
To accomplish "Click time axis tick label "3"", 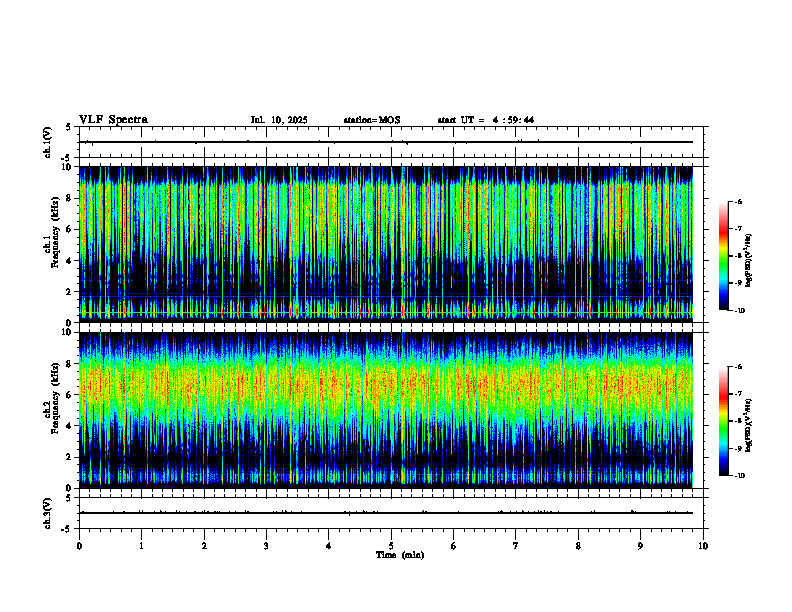I will [266, 546].
